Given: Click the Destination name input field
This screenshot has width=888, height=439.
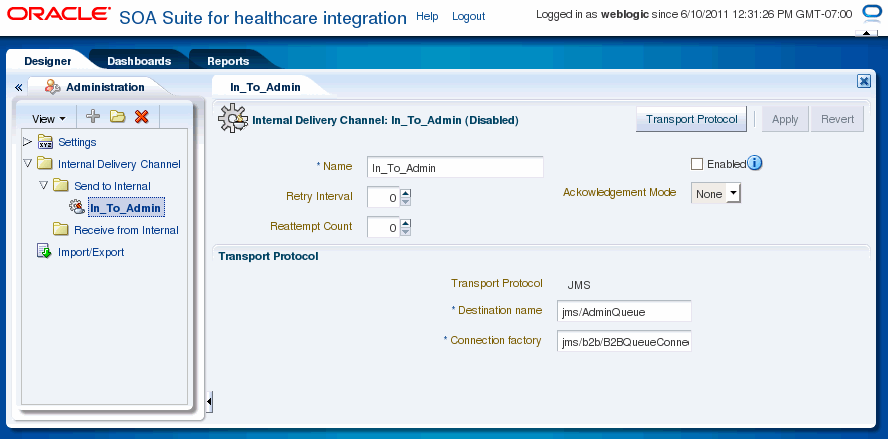Looking at the screenshot, I should click(624, 311).
